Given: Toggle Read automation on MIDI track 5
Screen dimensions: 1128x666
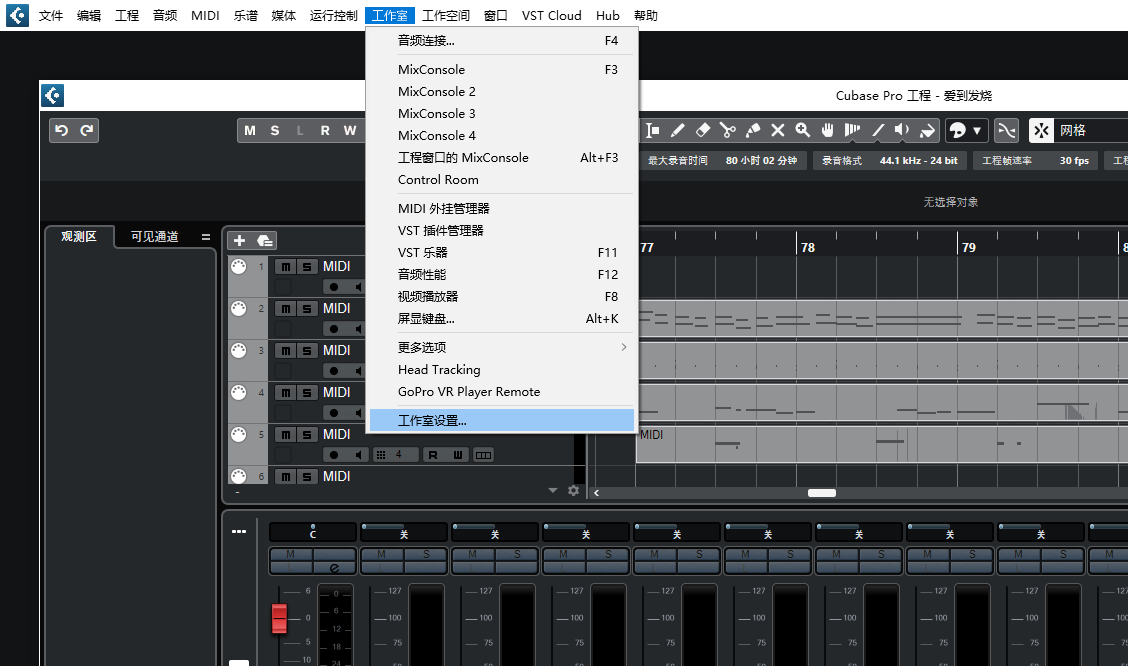Looking at the screenshot, I should click(x=433, y=455).
